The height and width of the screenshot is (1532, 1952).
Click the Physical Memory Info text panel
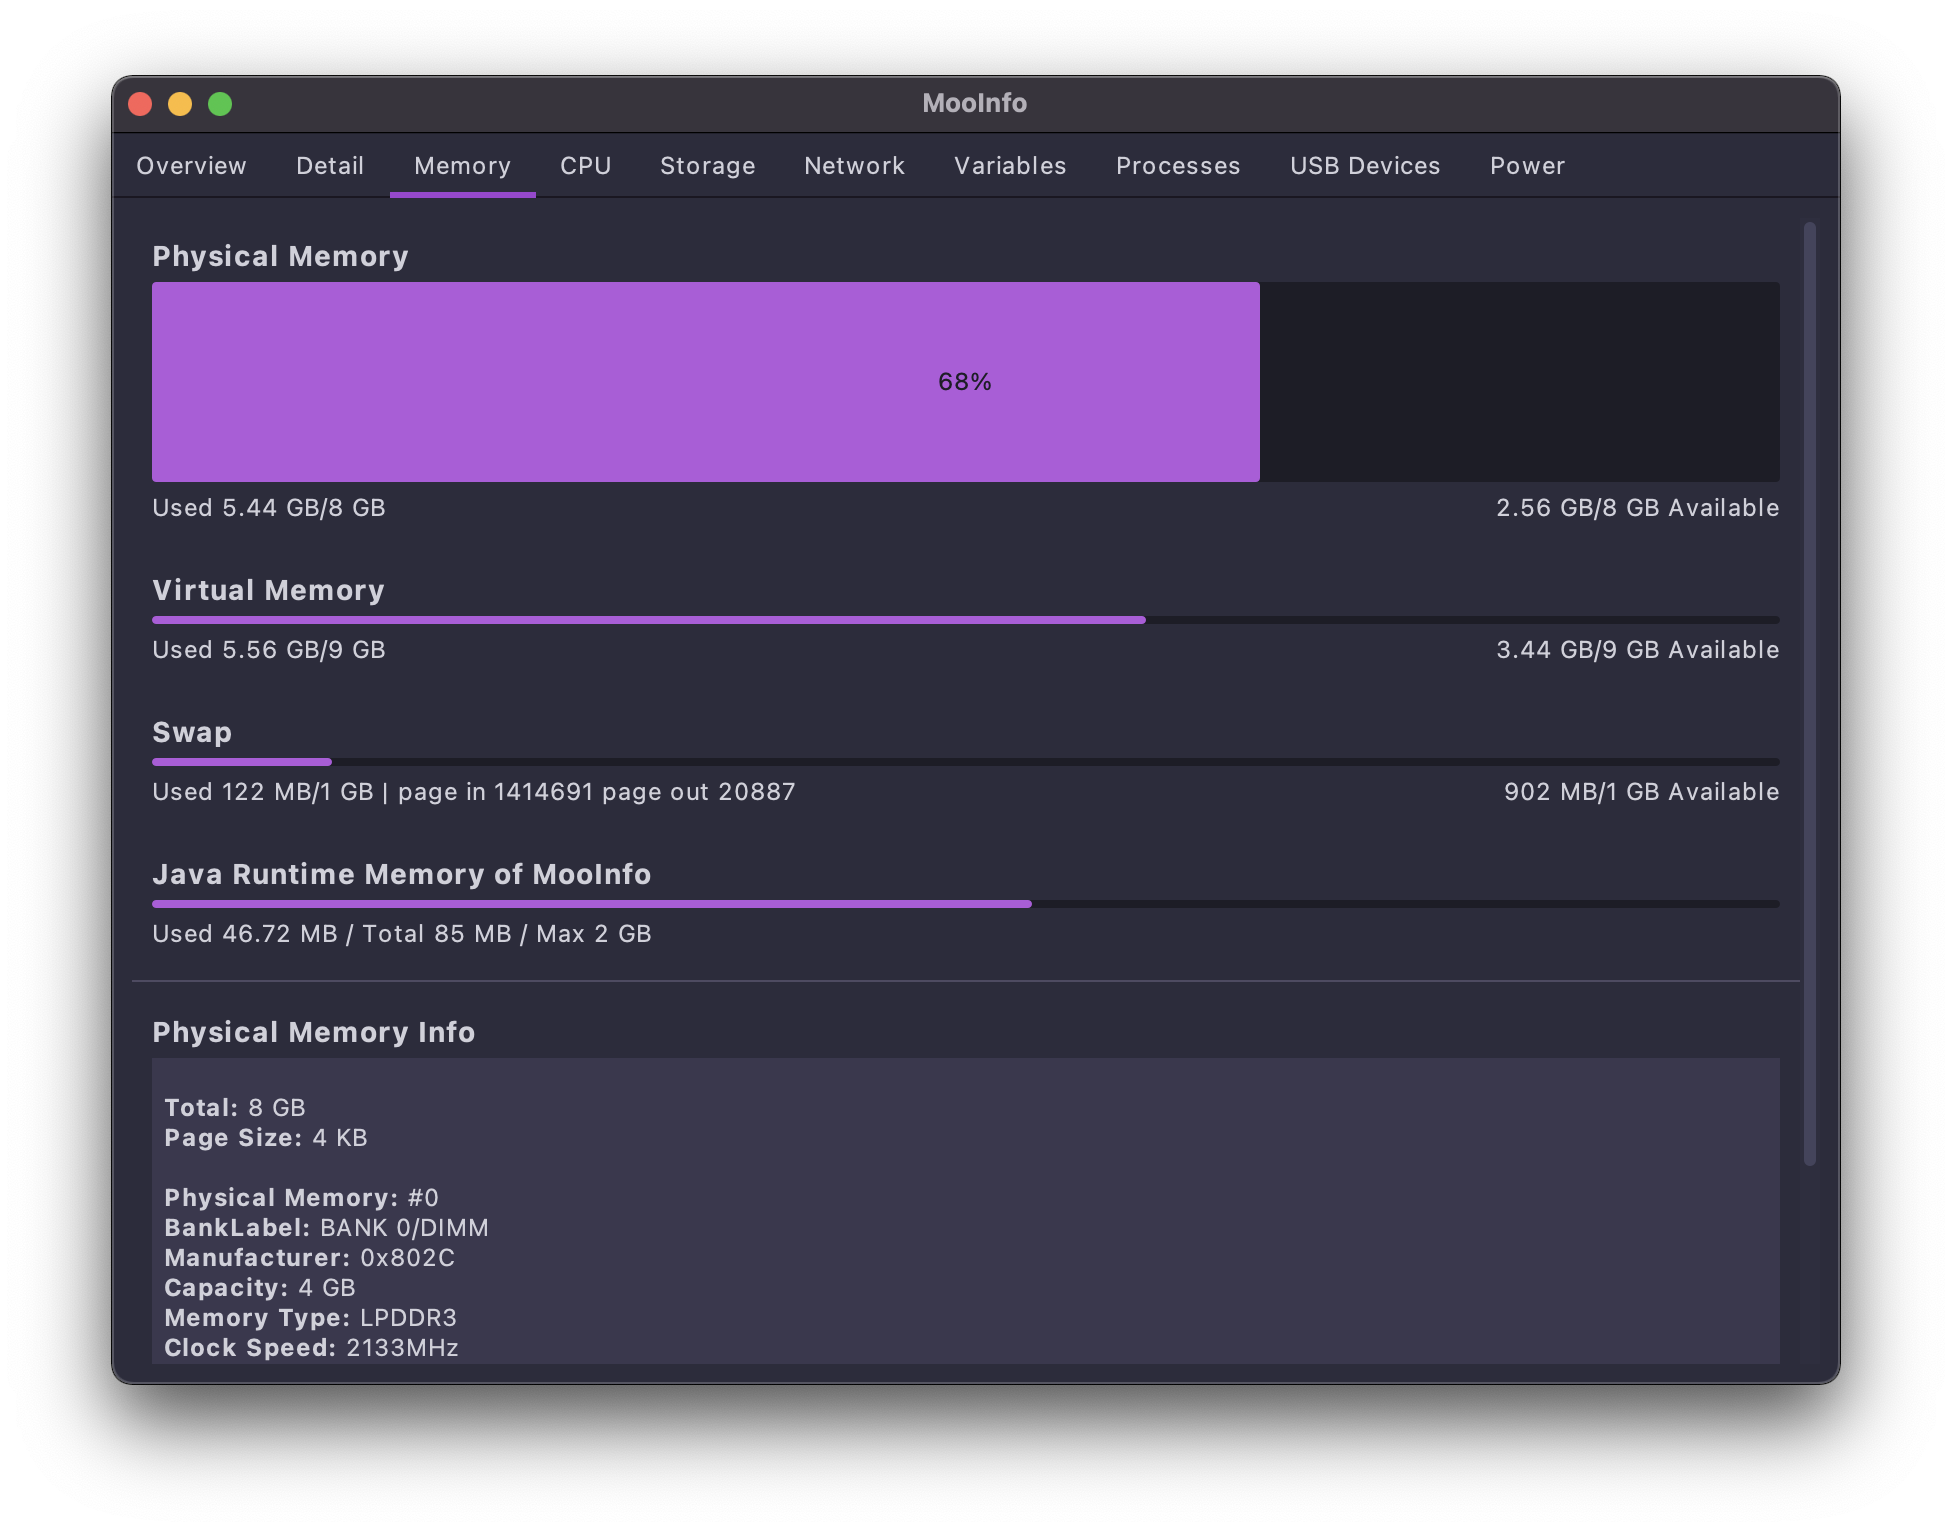point(965,1210)
